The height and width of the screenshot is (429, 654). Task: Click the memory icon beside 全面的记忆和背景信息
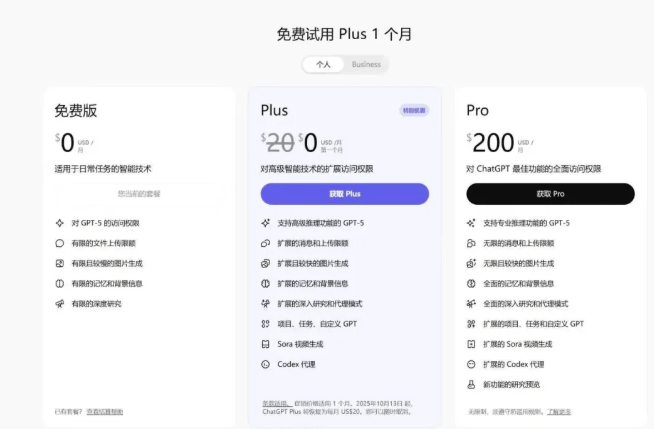point(471,283)
